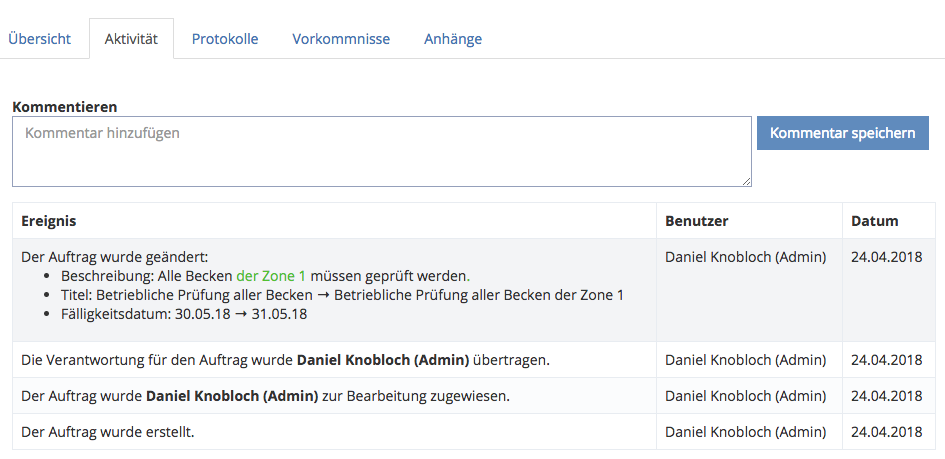945x459 pixels.
Task: Click the 'Der Auftrag wurde geändert:' text
Action: 114,257
